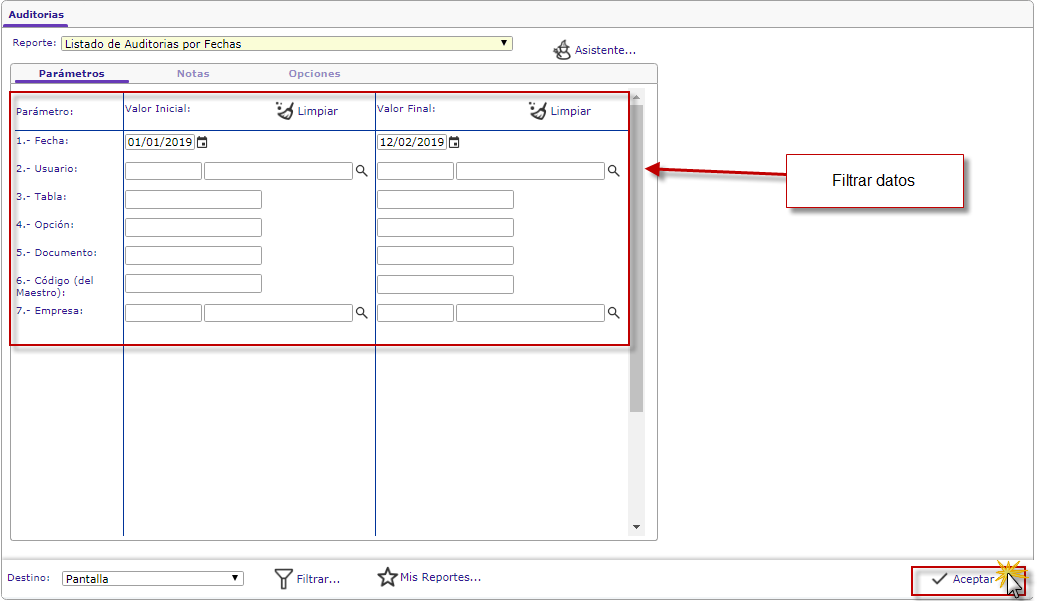Image resolution: width=1037 pixels, height=601 pixels.
Task: Switch to the Parámetros tab
Action: point(71,73)
